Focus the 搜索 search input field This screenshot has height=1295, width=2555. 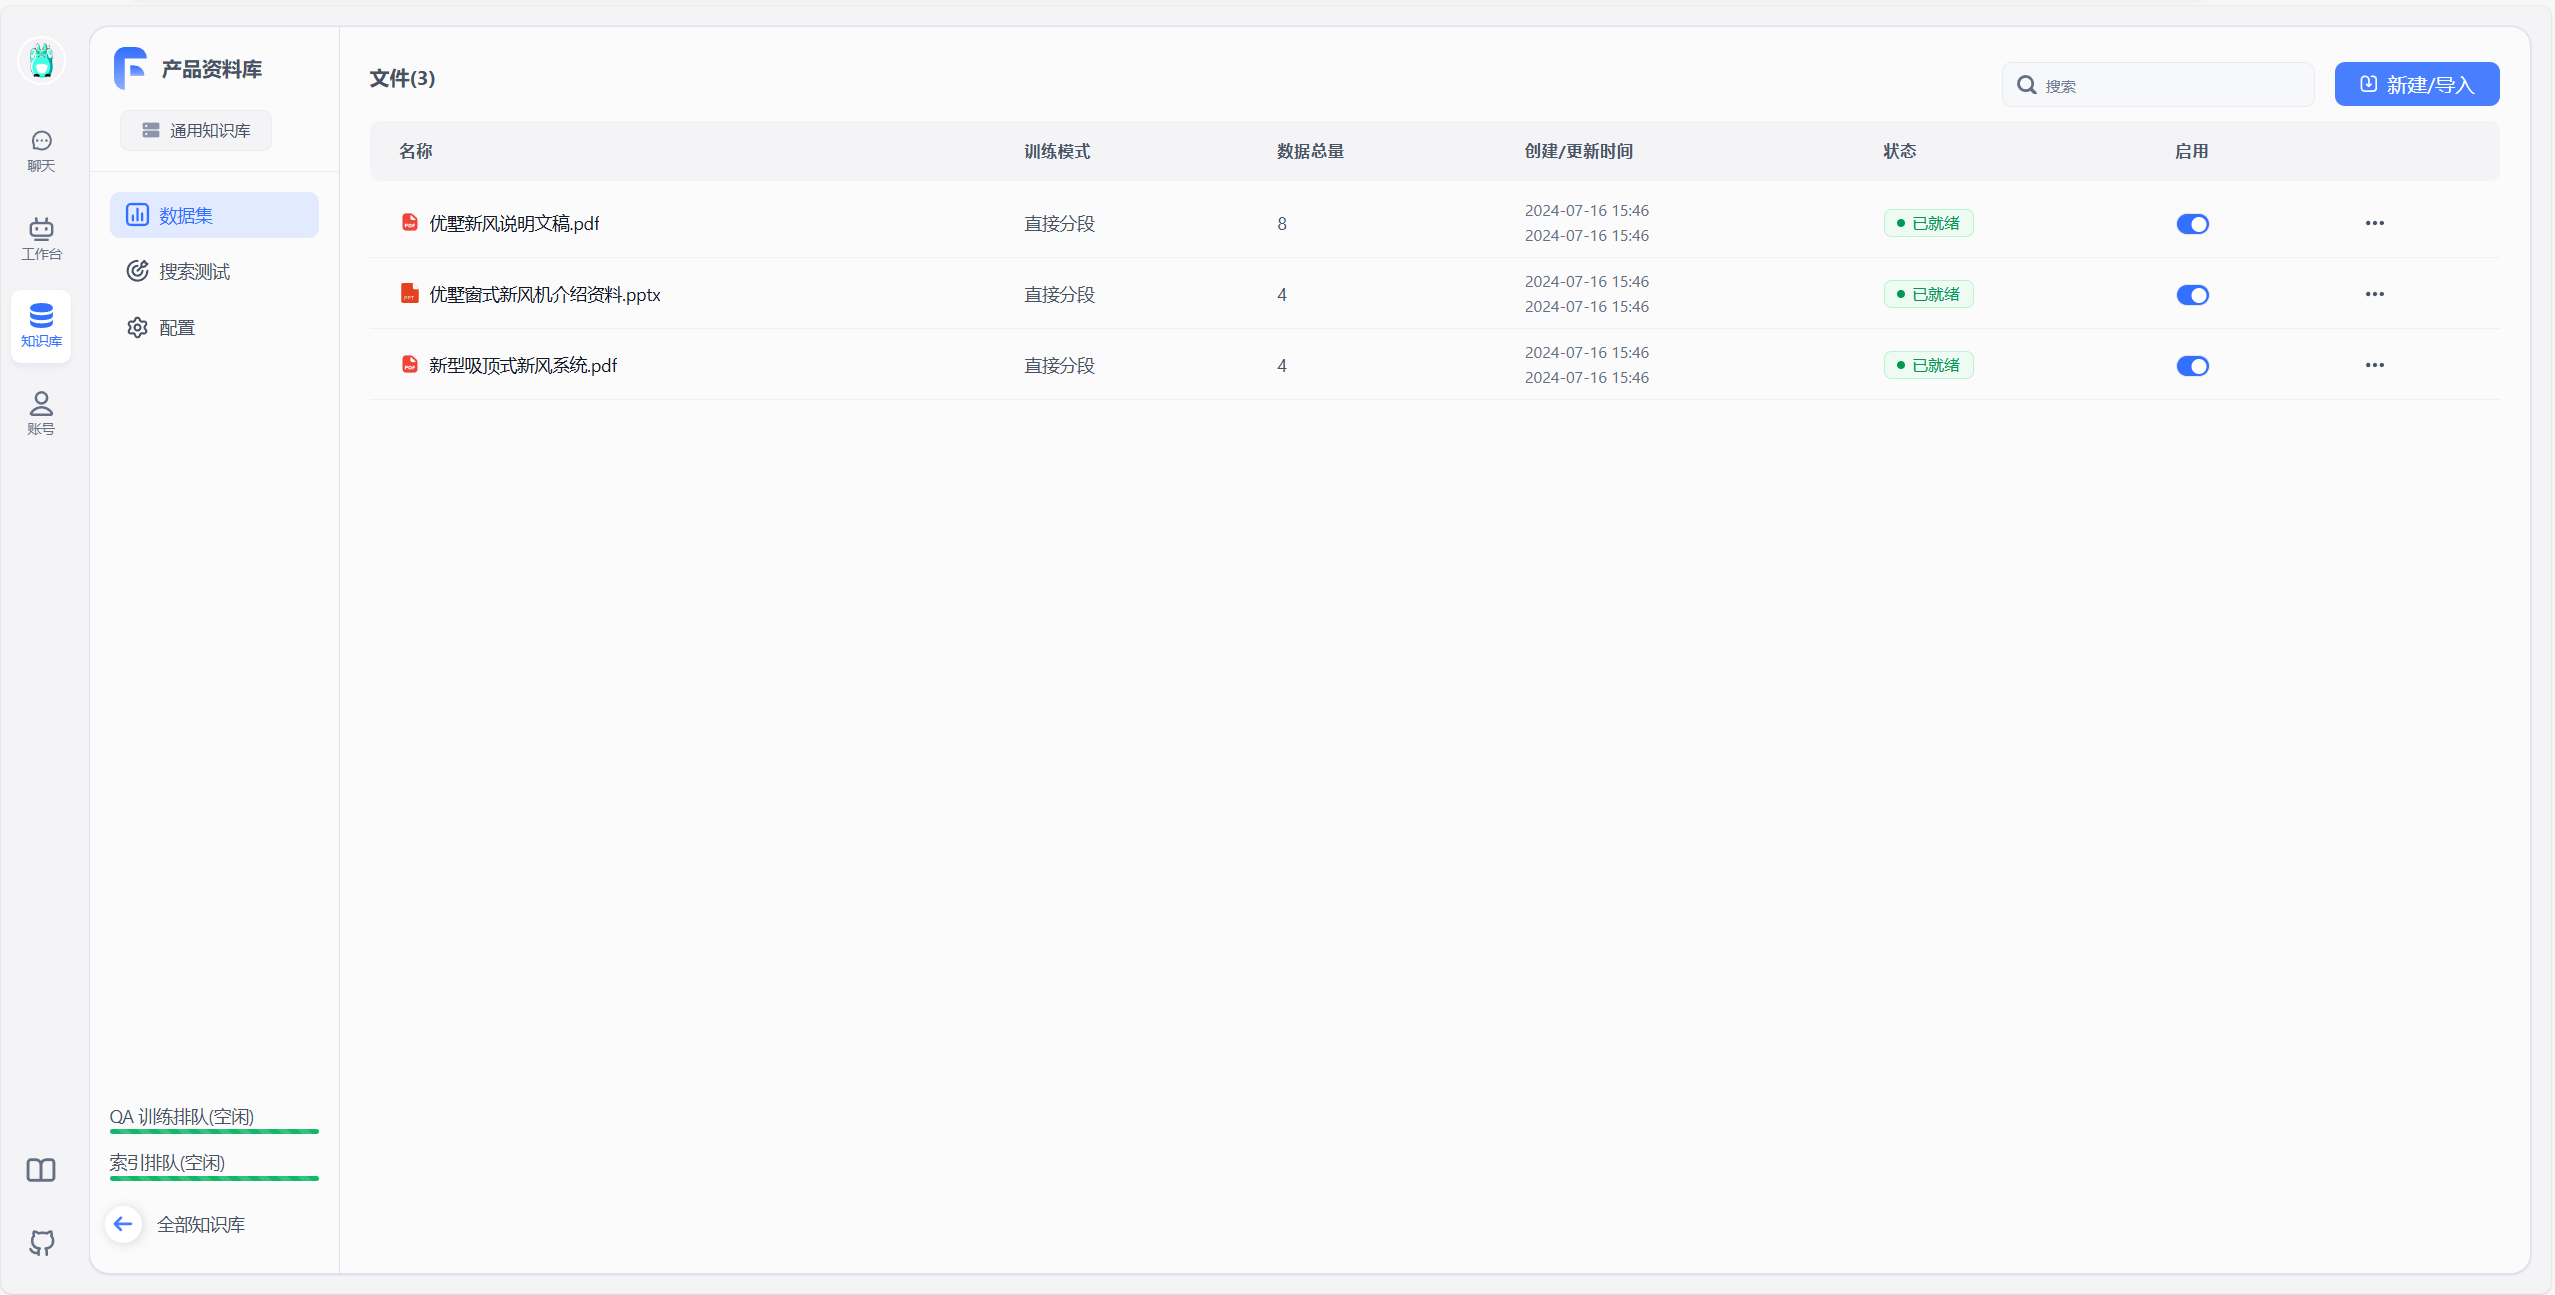click(x=2170, y=86)
